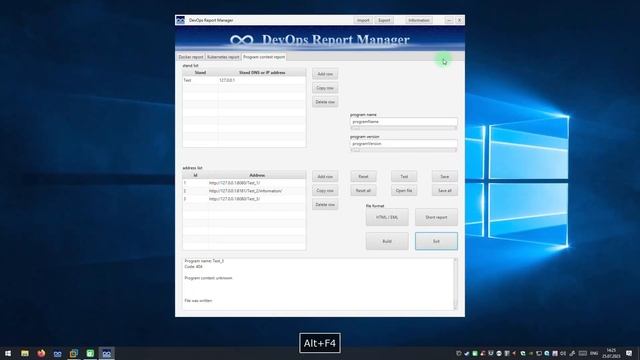Click the 'File was written' log line

[x=198, y=300]
